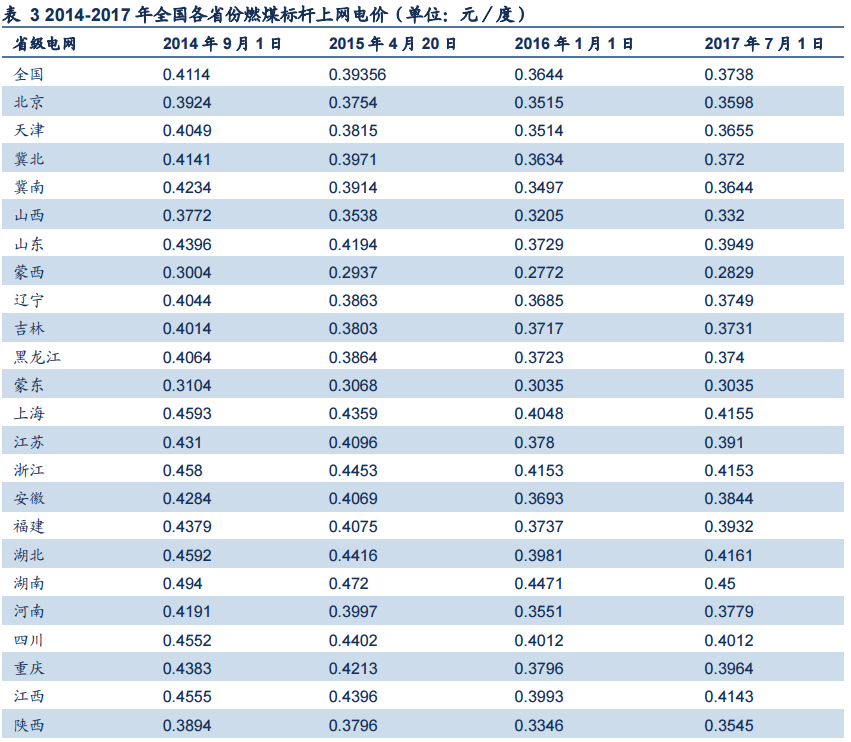Click the 0.494 cell for 湖南

point(182,583)
